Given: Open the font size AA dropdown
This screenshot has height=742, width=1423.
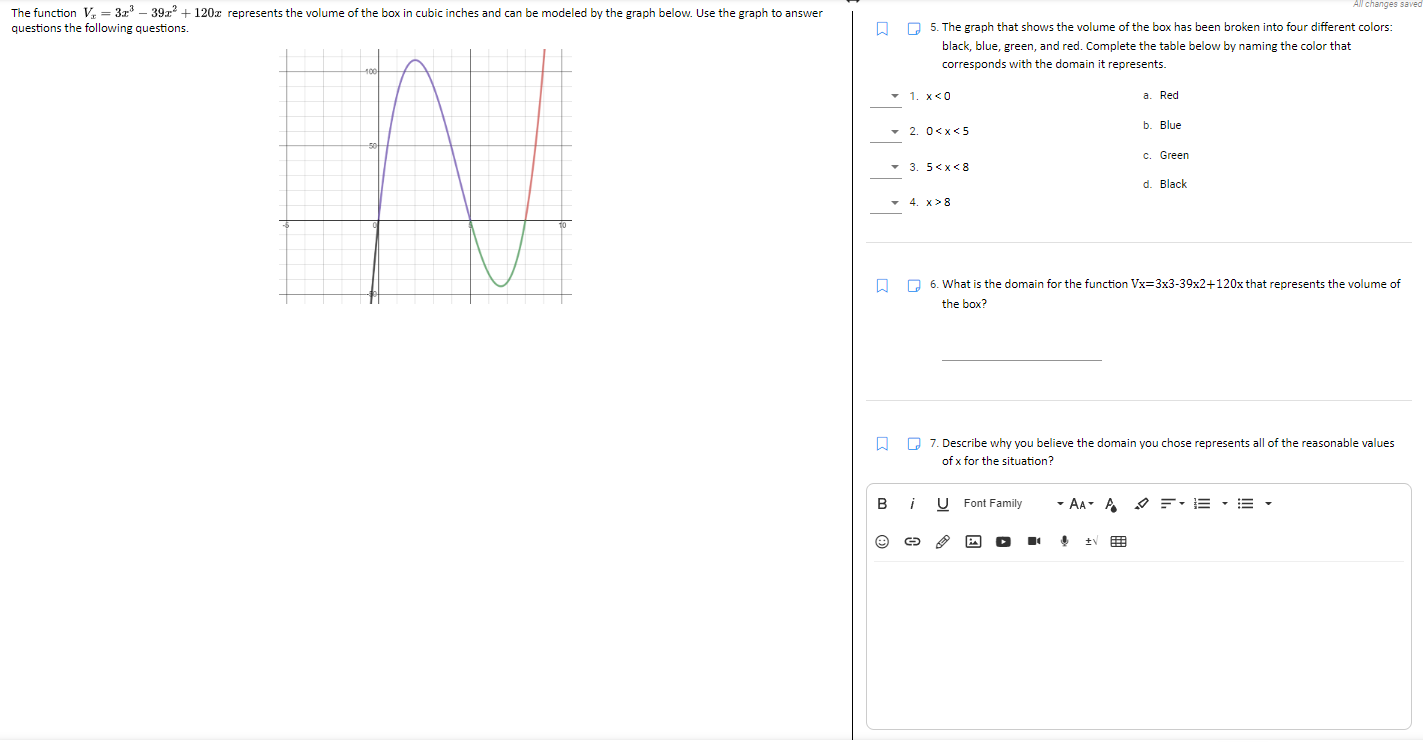Looking at the screenshot, I should click(1078, 503).
